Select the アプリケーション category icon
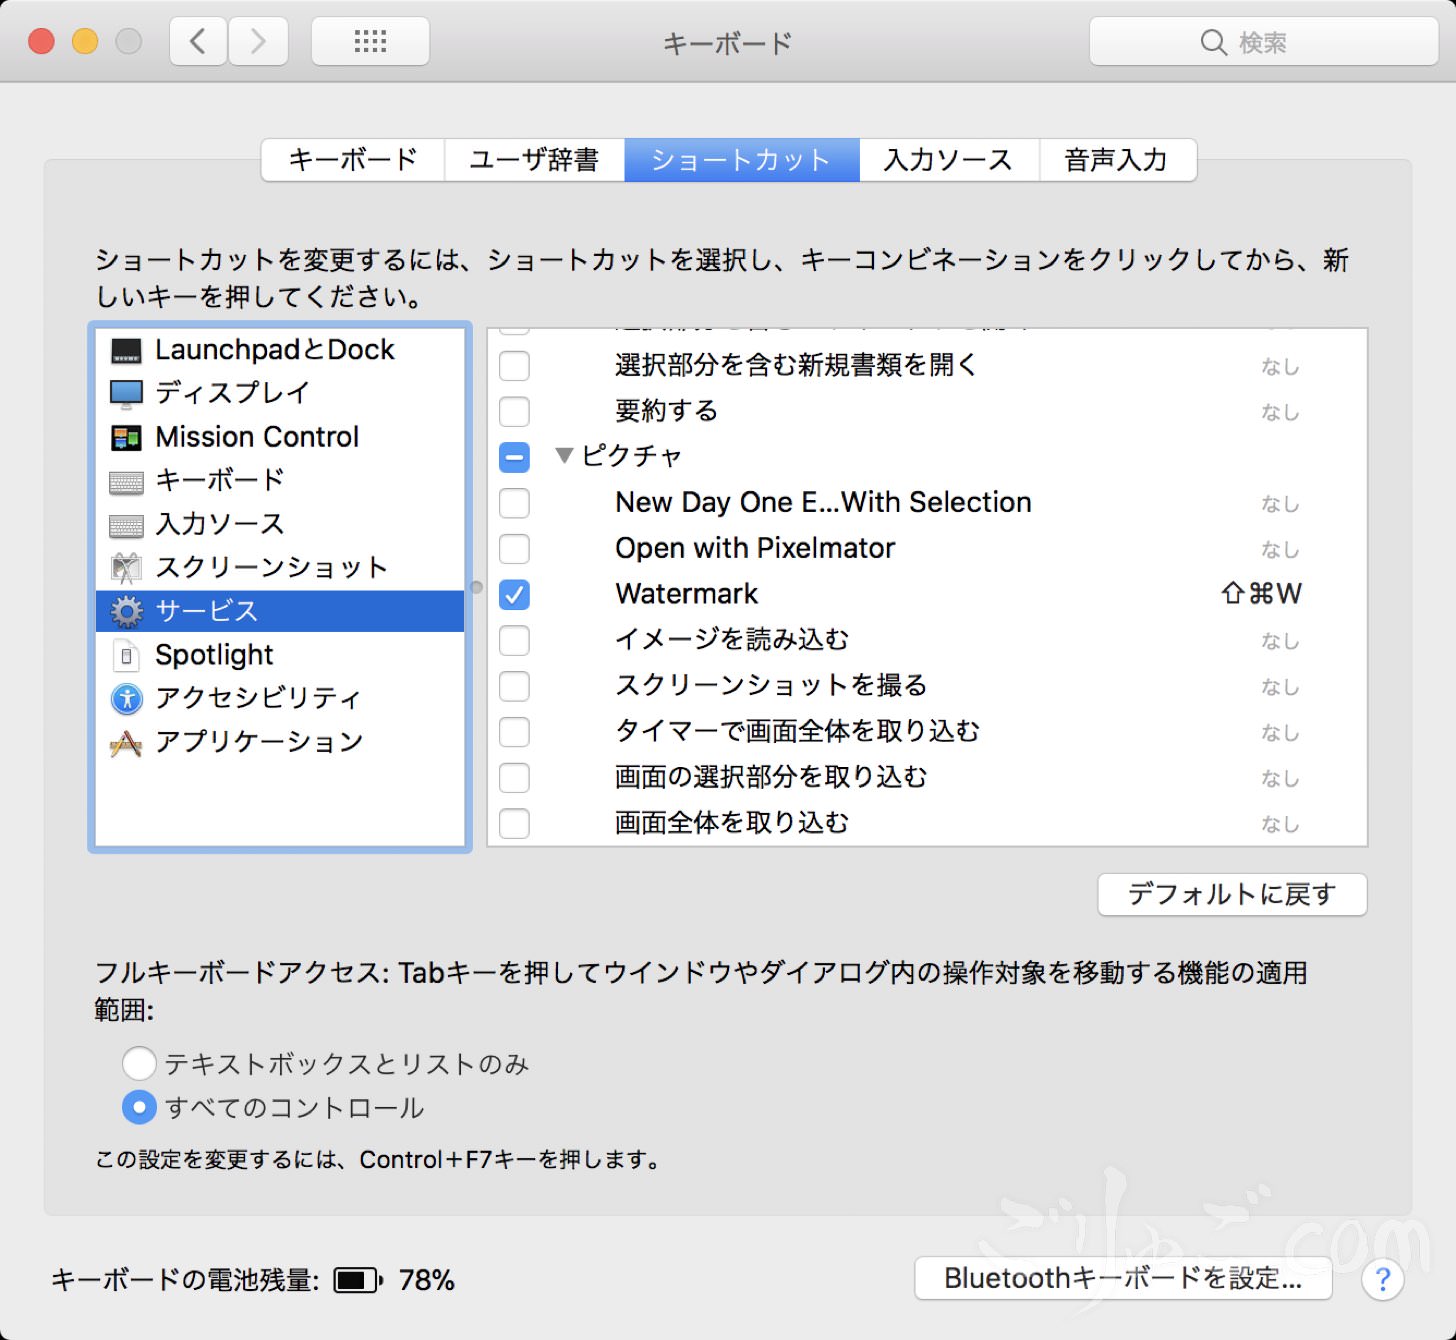This screenshot has width=1456, height=1340. [x=126, y=743]
